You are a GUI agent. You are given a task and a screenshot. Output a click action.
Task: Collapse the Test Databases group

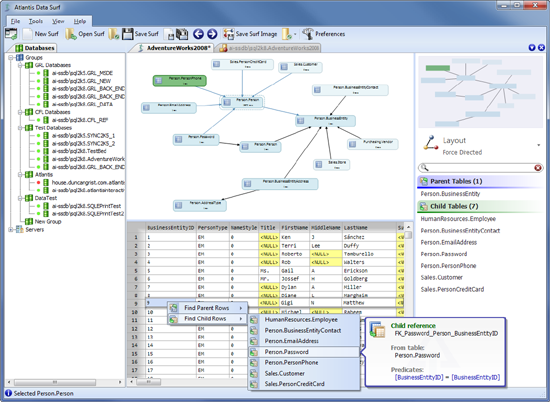pyautogui.click(x=20, y=128)
